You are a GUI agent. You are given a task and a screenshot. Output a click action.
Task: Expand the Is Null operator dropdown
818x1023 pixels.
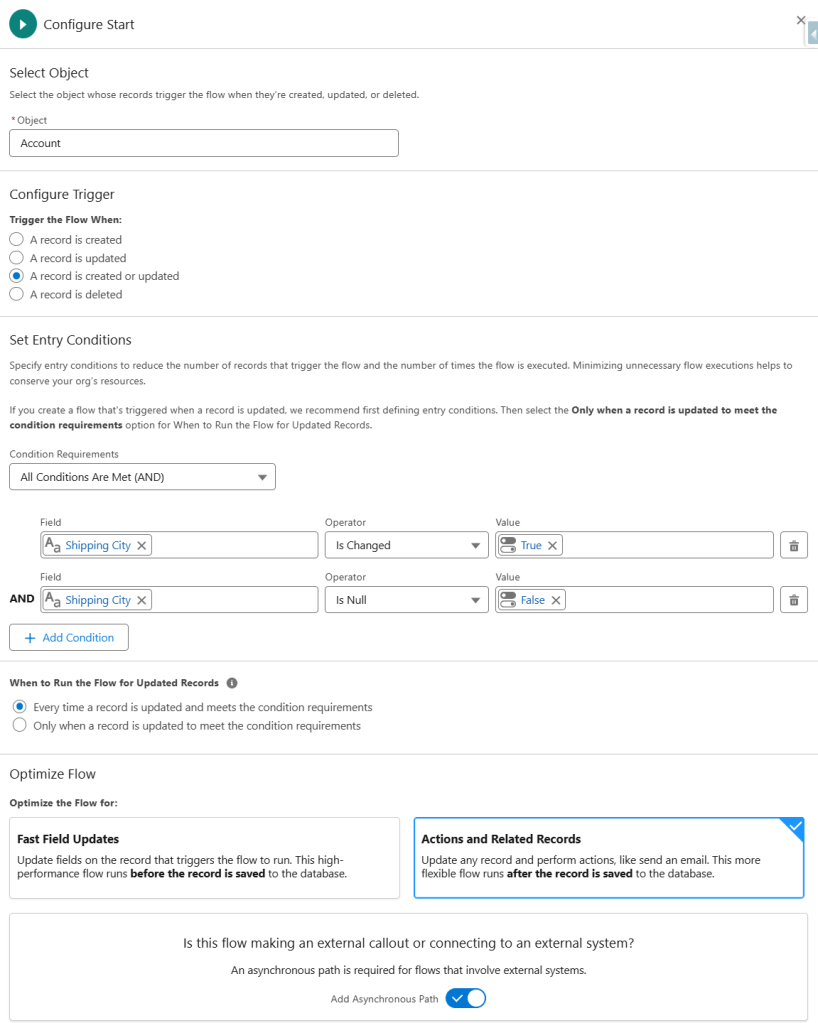point(406,600)
